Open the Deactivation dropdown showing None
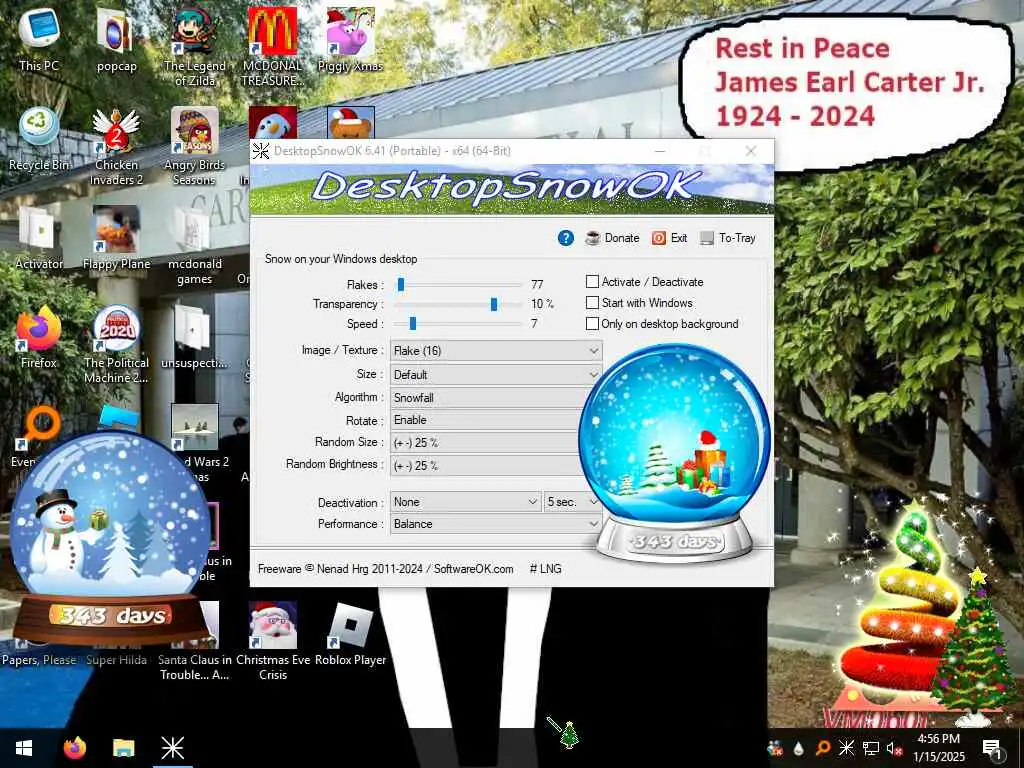The width and height of the screenshot is (1024, 768). click(466, 502)
